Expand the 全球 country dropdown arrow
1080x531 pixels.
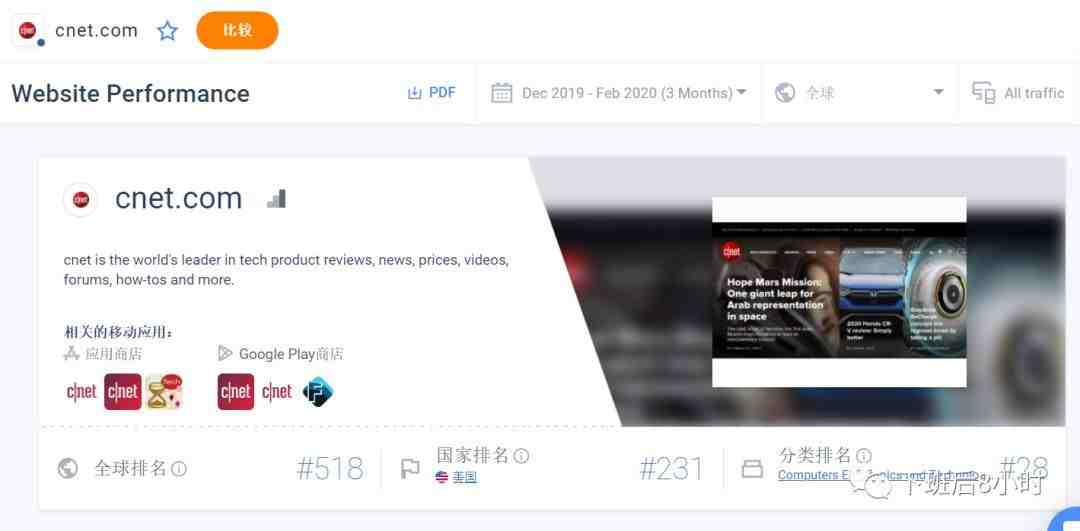point(938,92)
